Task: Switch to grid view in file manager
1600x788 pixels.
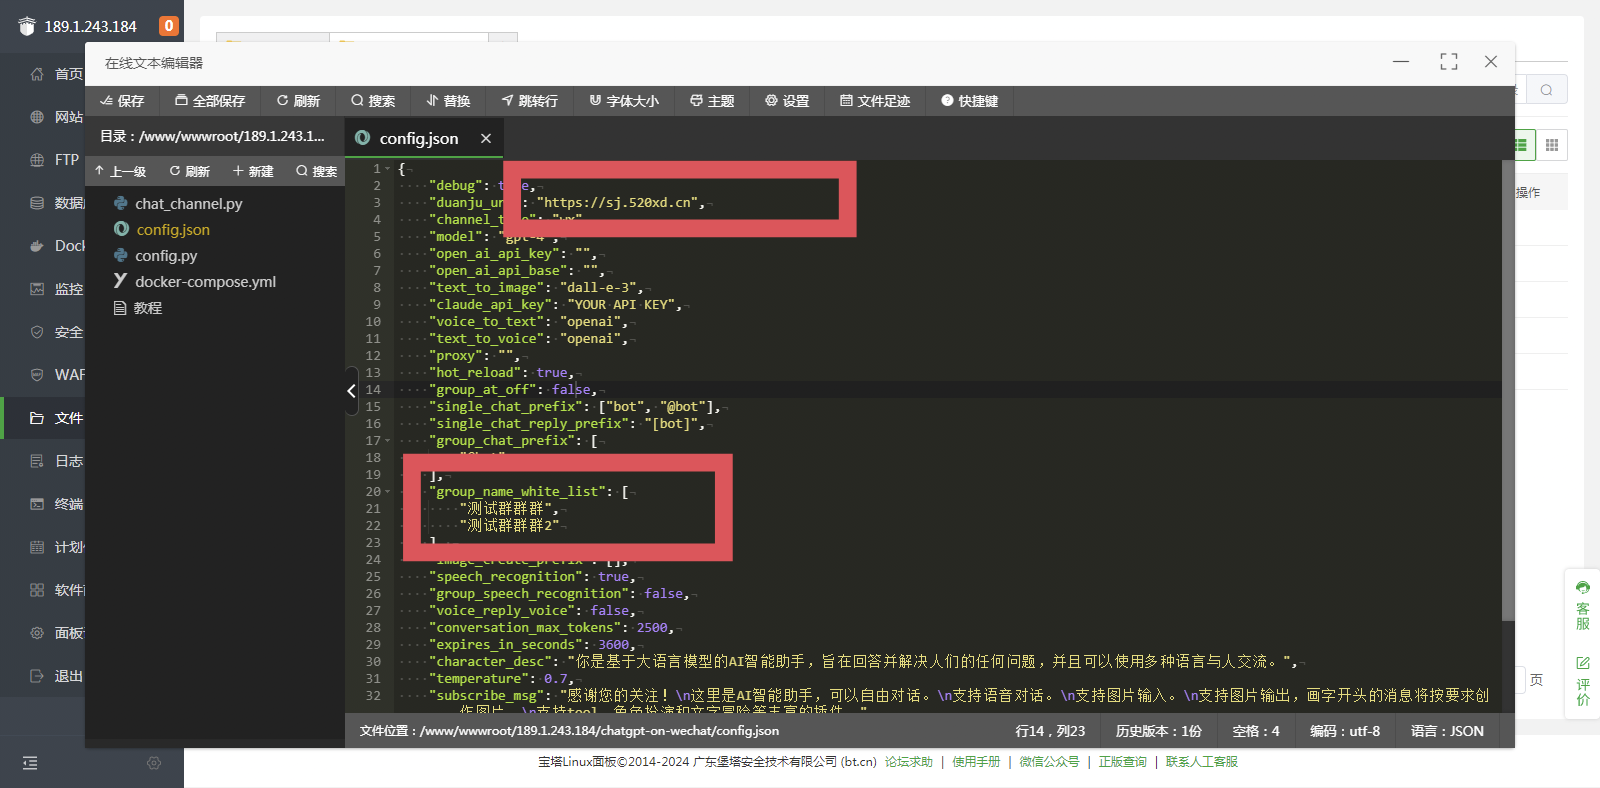Action: [1552, 145]
